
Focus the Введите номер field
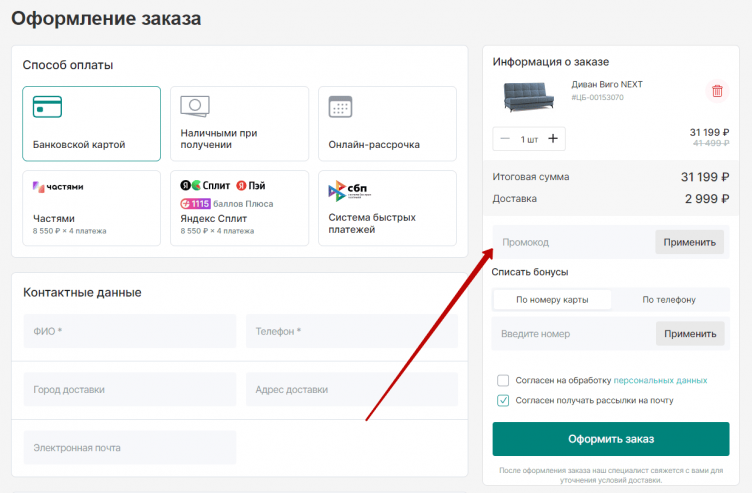tap(574, 334)
